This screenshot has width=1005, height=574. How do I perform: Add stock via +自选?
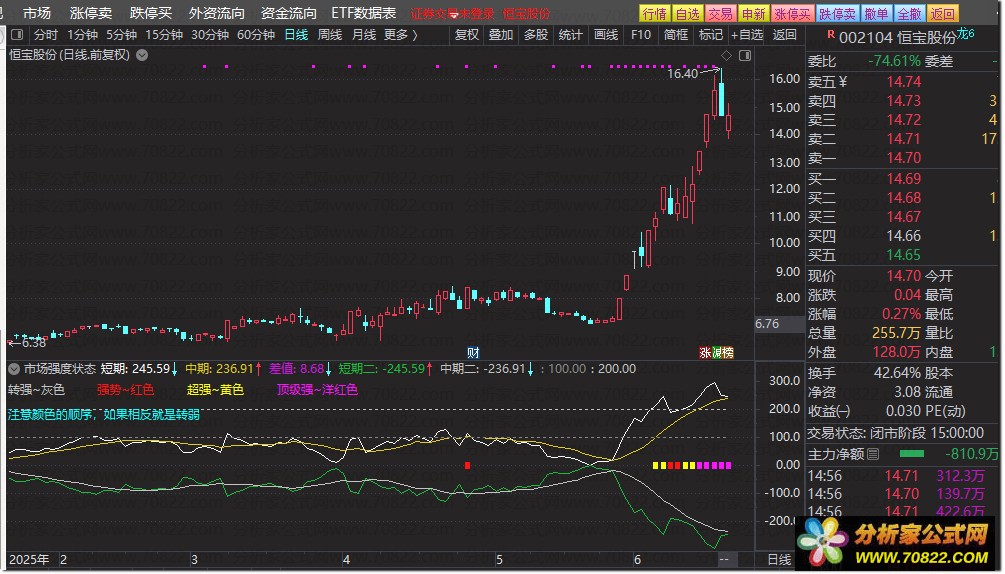tap(747, 35)
